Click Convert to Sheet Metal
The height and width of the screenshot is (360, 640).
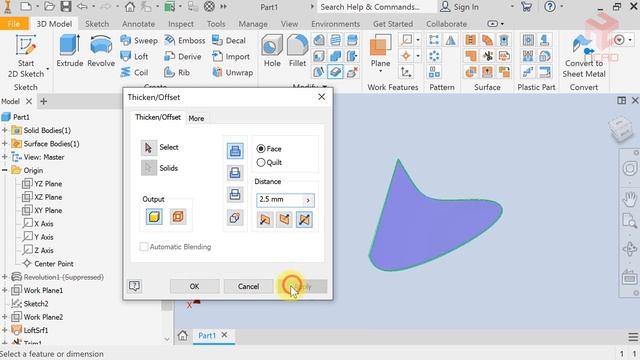(584, 56)
